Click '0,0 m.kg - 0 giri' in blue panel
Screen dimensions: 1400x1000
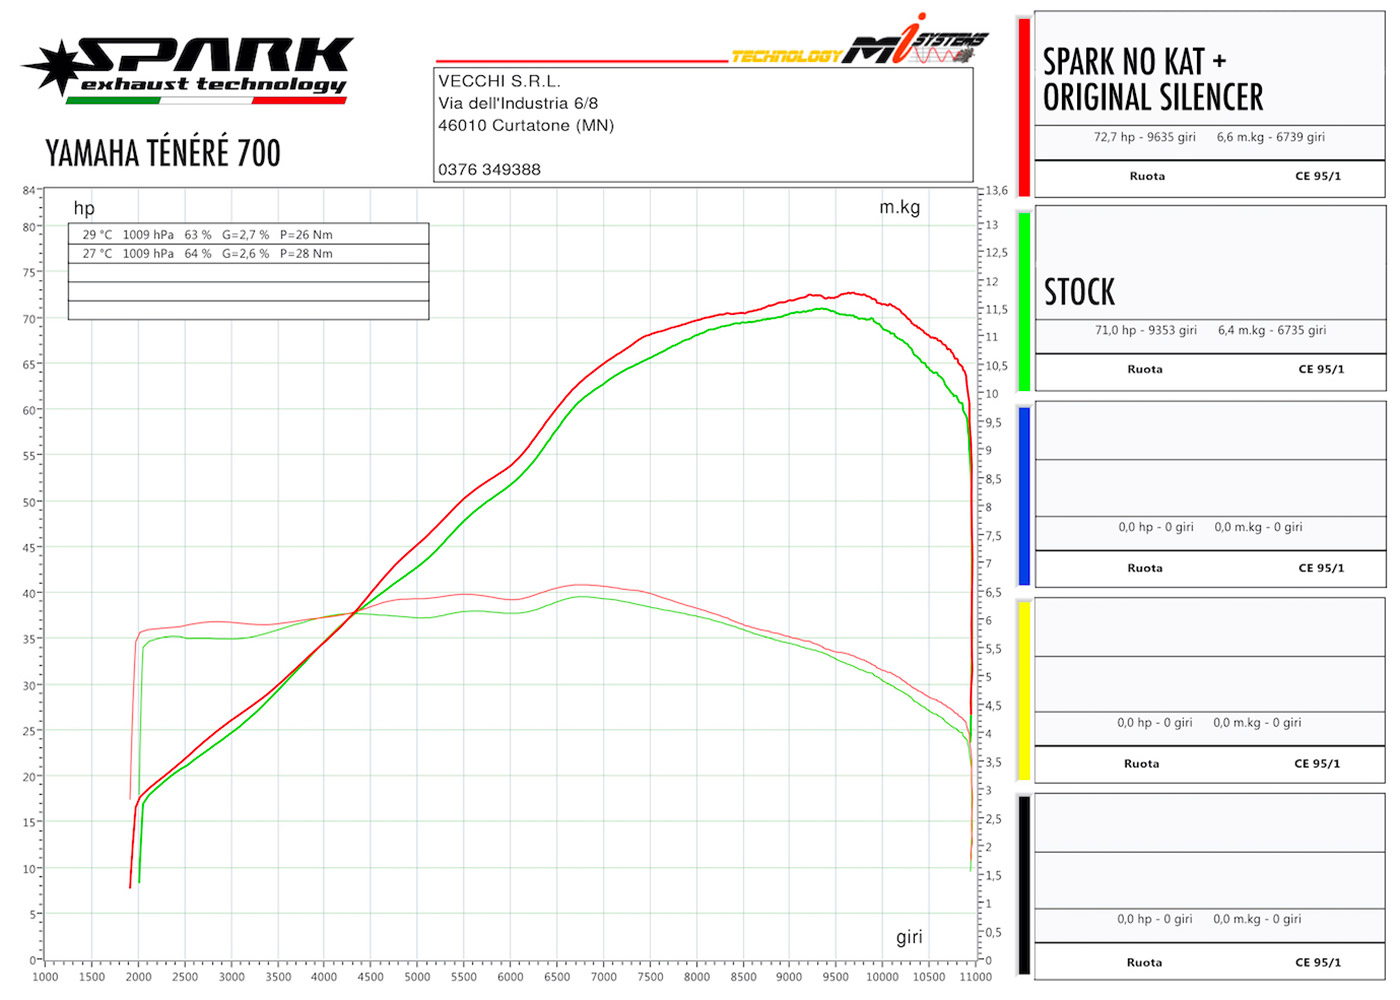pyautogui.click(x=1258, y=527)
